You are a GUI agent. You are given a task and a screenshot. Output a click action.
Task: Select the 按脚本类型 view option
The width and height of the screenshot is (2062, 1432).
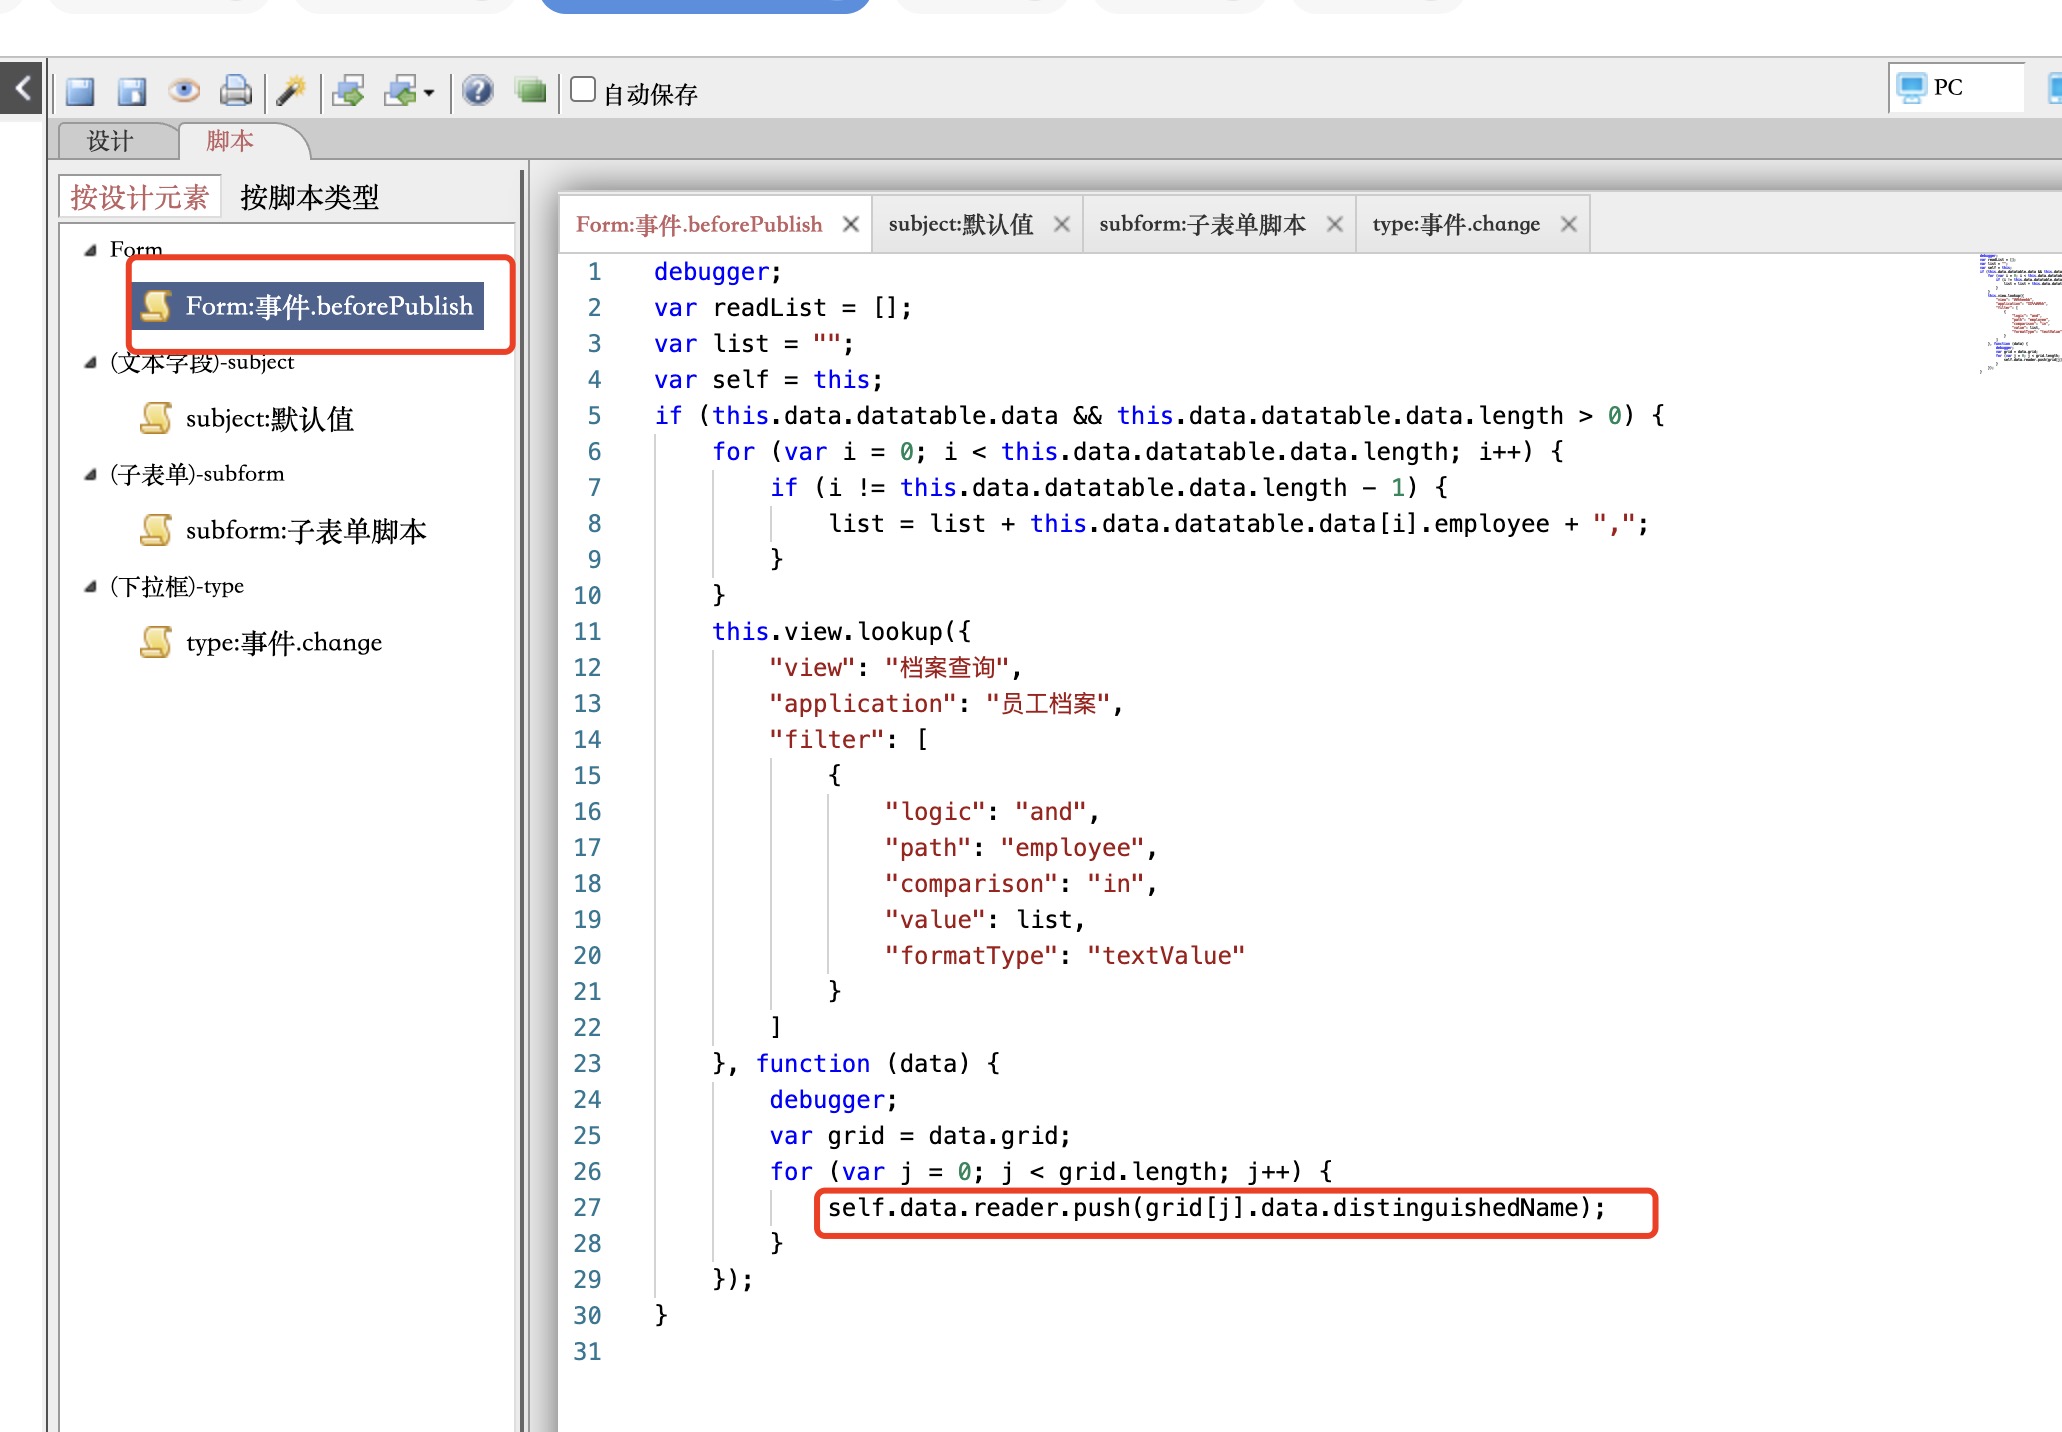310,197
